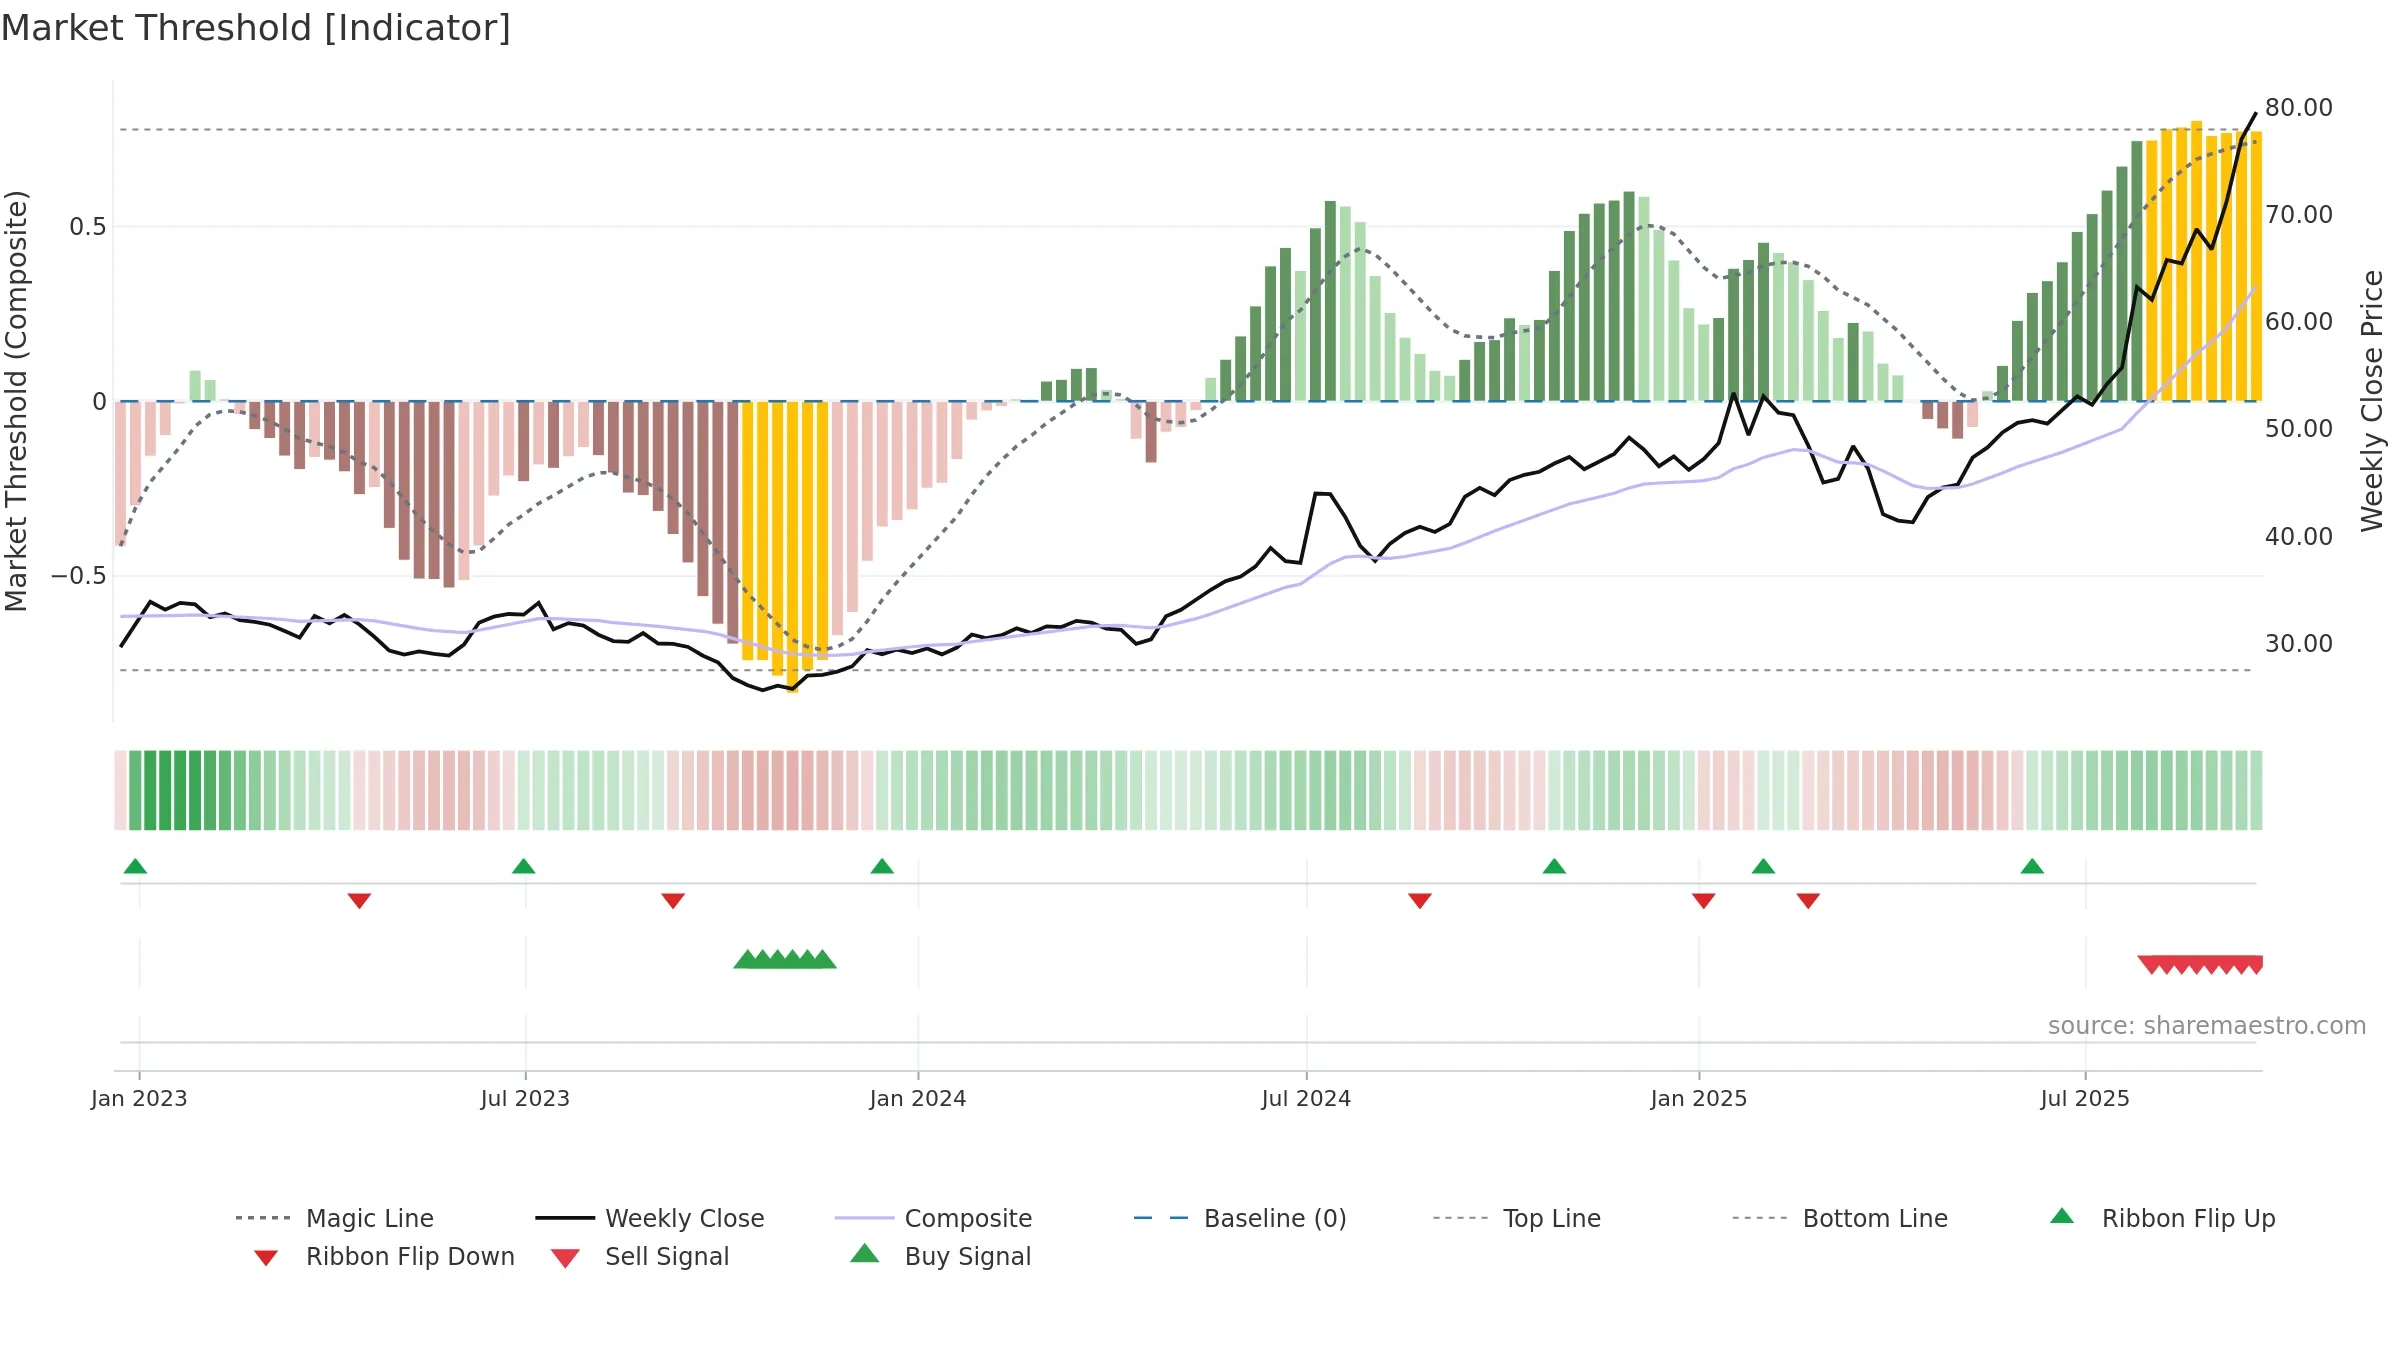Image resolution: width=2400 pixels, height=1350 pixels.
Task: Click the Buy Signal legend triangle icon
Action: point(865,1253)
